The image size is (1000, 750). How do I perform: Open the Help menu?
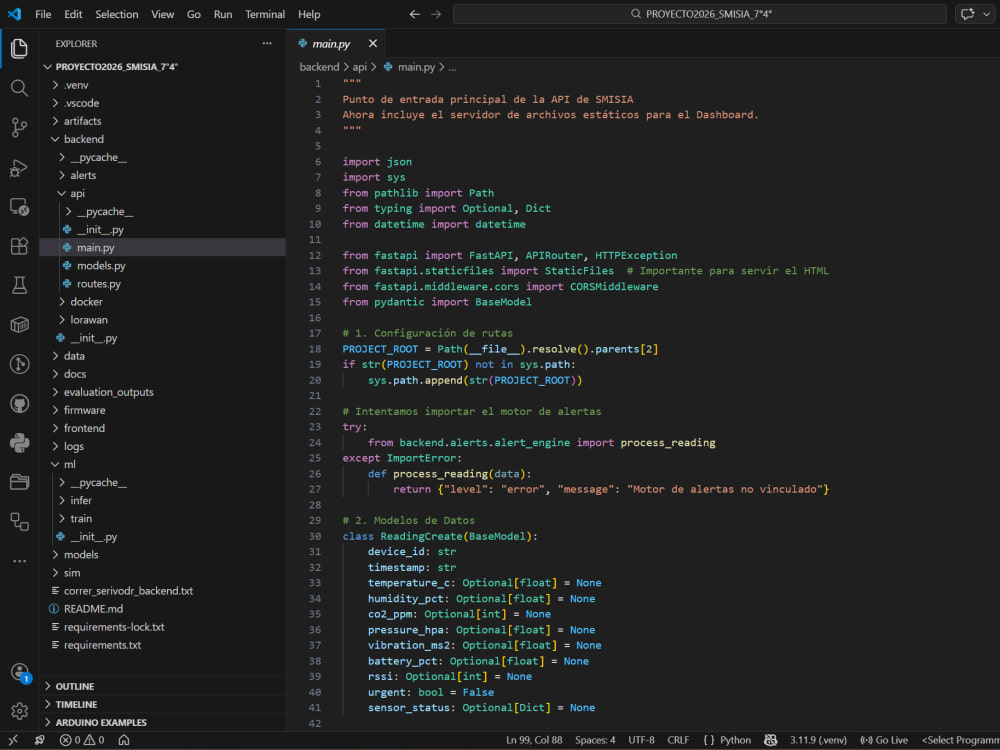[x=309, y=14]
